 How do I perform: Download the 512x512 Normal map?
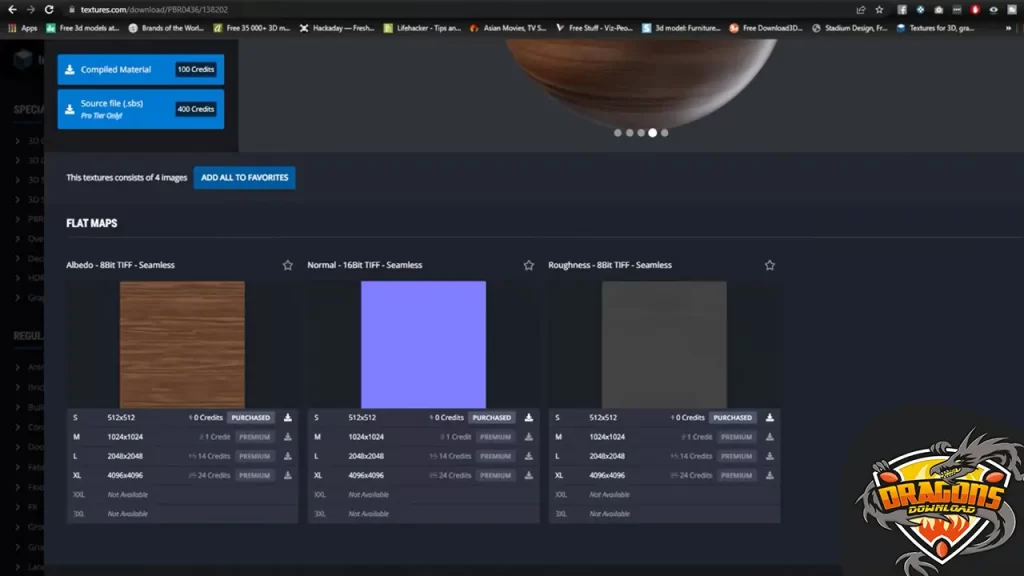click(529, 418)
